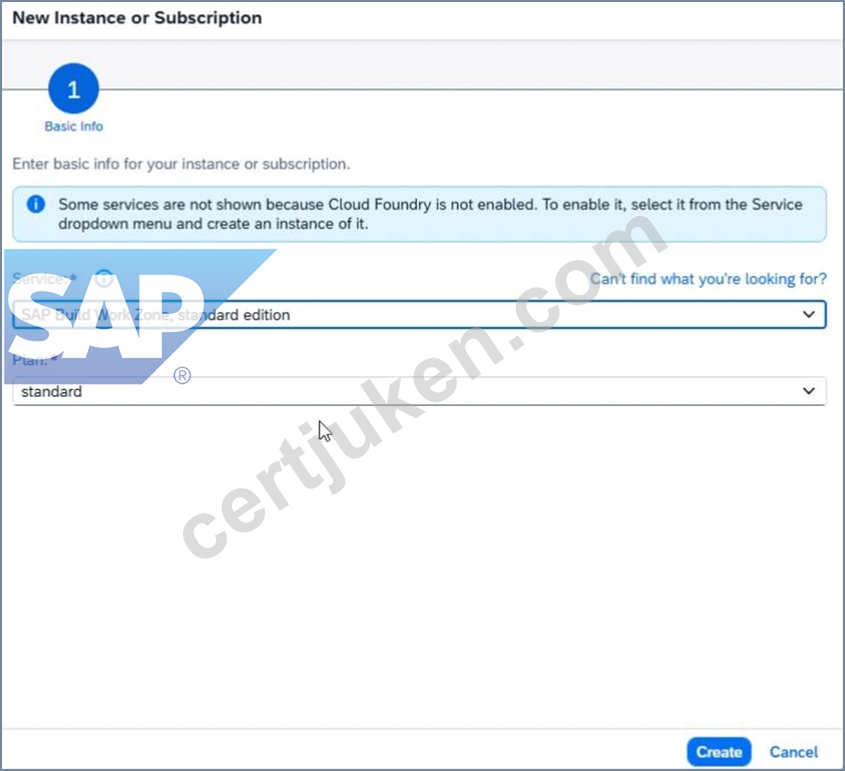Click the registered trademark symbol beside SAP logo
The image size is (845, 771).
(182, 375)
